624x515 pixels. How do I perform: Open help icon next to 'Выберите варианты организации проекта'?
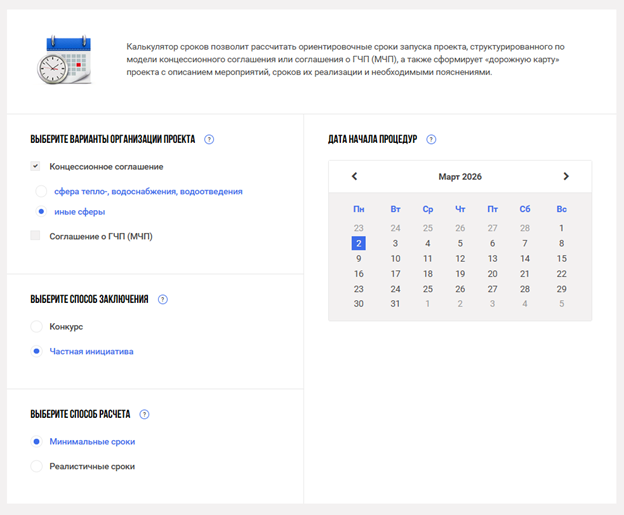[209, 140]
